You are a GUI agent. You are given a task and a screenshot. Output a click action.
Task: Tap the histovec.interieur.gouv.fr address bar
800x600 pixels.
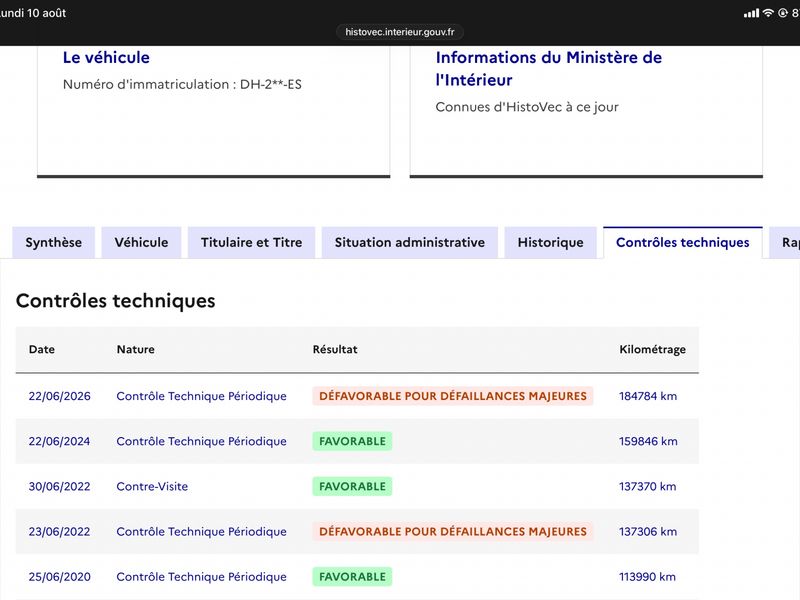[399, 32]
